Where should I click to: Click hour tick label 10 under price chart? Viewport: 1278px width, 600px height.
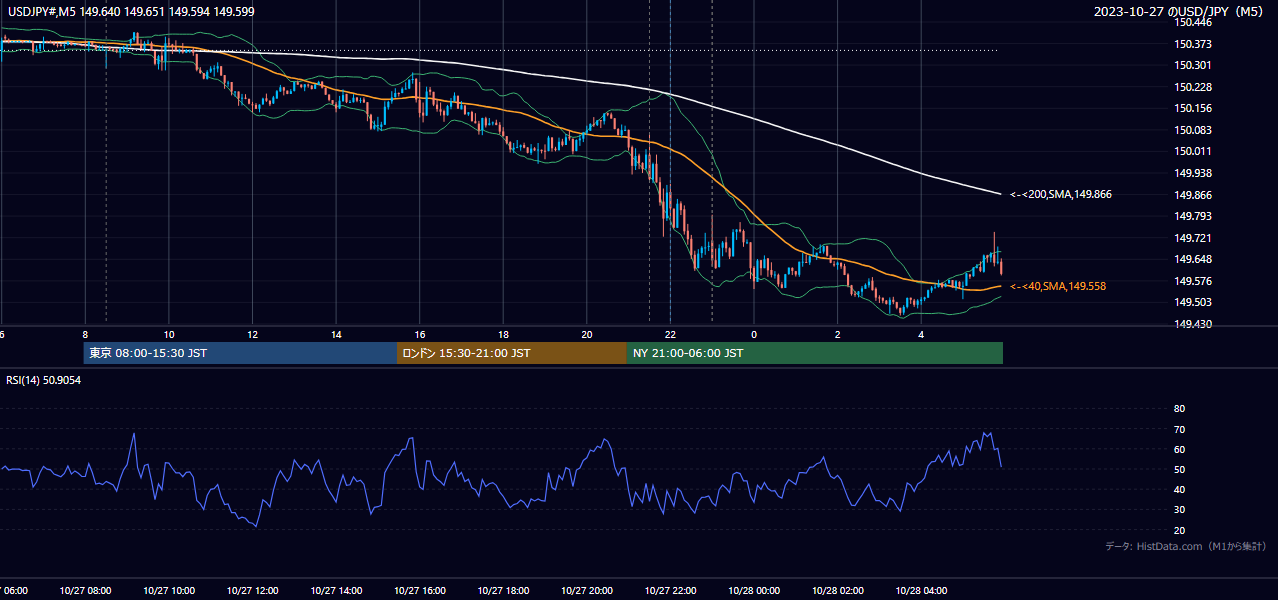(x=169, y=334)
